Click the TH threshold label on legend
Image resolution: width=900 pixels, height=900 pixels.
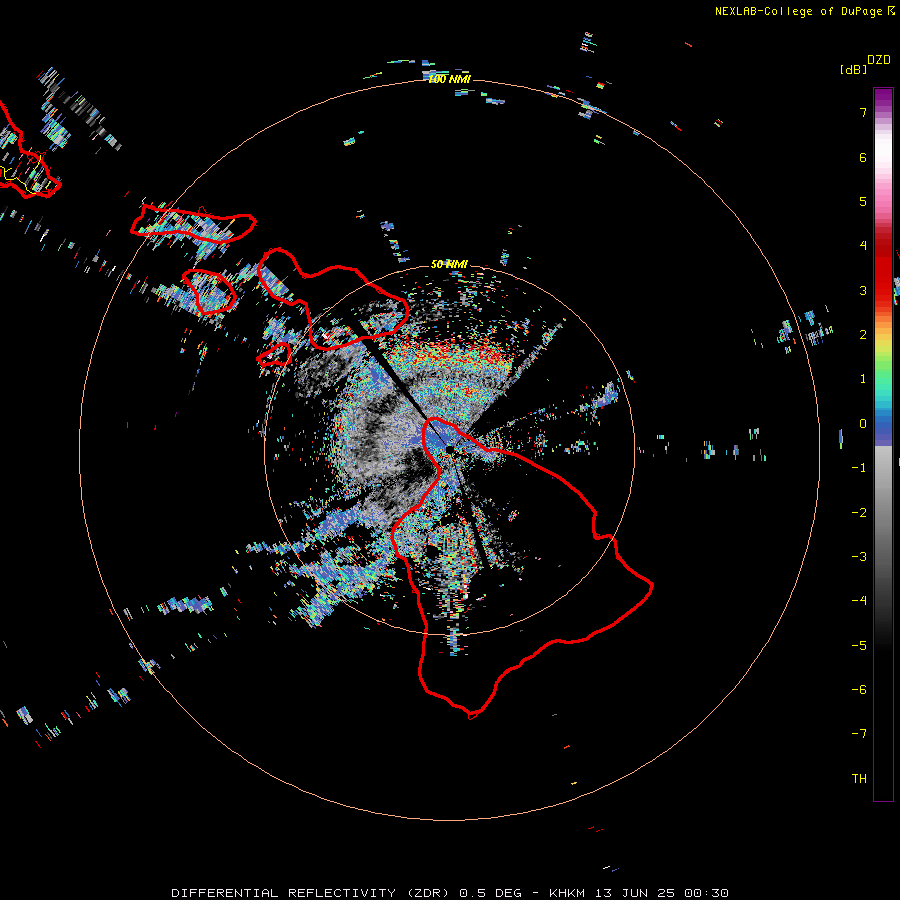point(859,779)
